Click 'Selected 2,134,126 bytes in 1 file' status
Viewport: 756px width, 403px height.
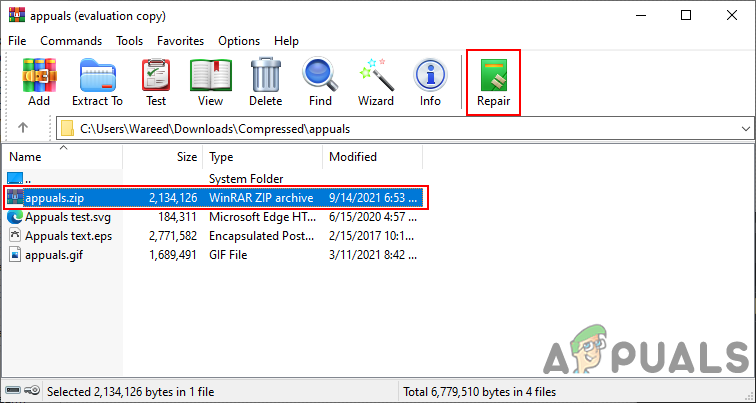point(131,391)
